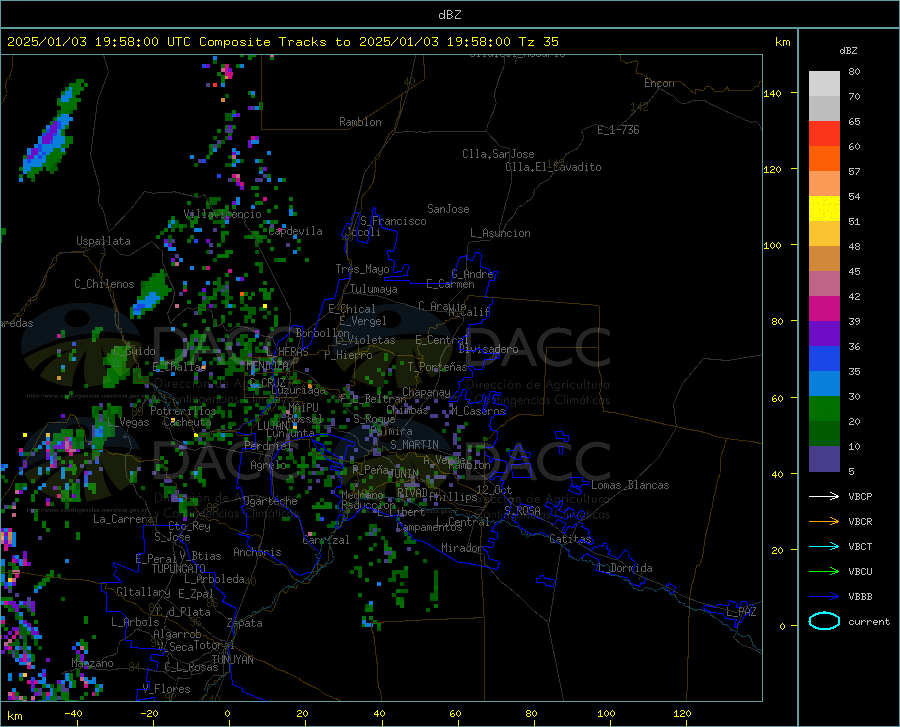Click the Manzano map label
This screenshot has height=727, width=900.
(92, 663)
